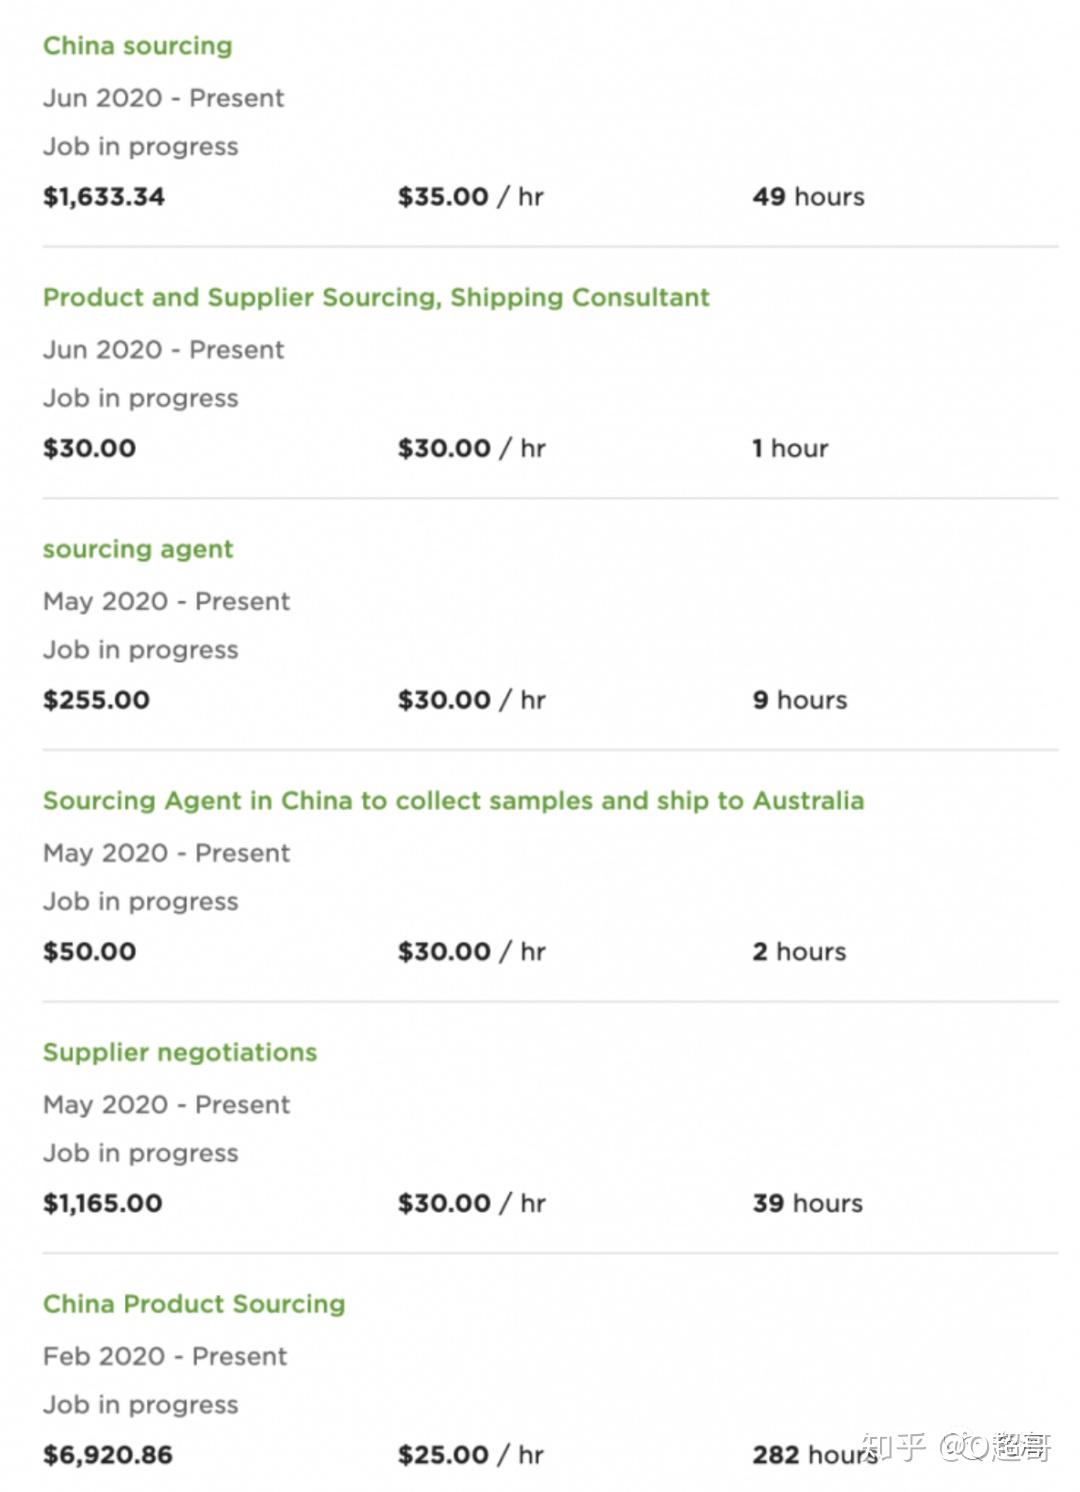
Task: Click the $25.00 / hr rate
Action: (x=471, y=1455)
